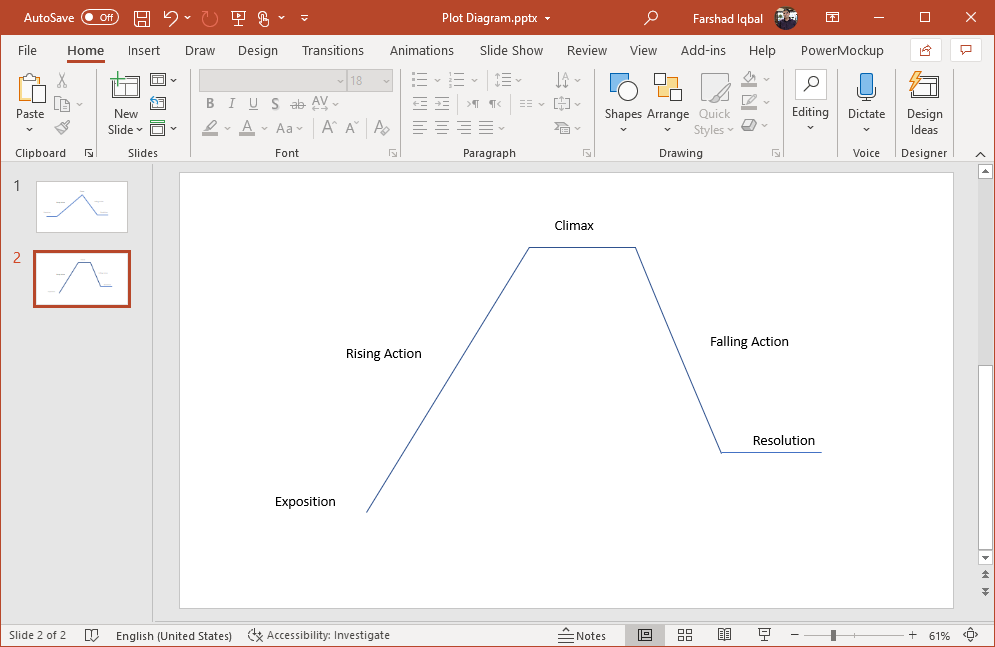Click the Undo arrow icon
This screenshot has width=995, height=647.
170,18
